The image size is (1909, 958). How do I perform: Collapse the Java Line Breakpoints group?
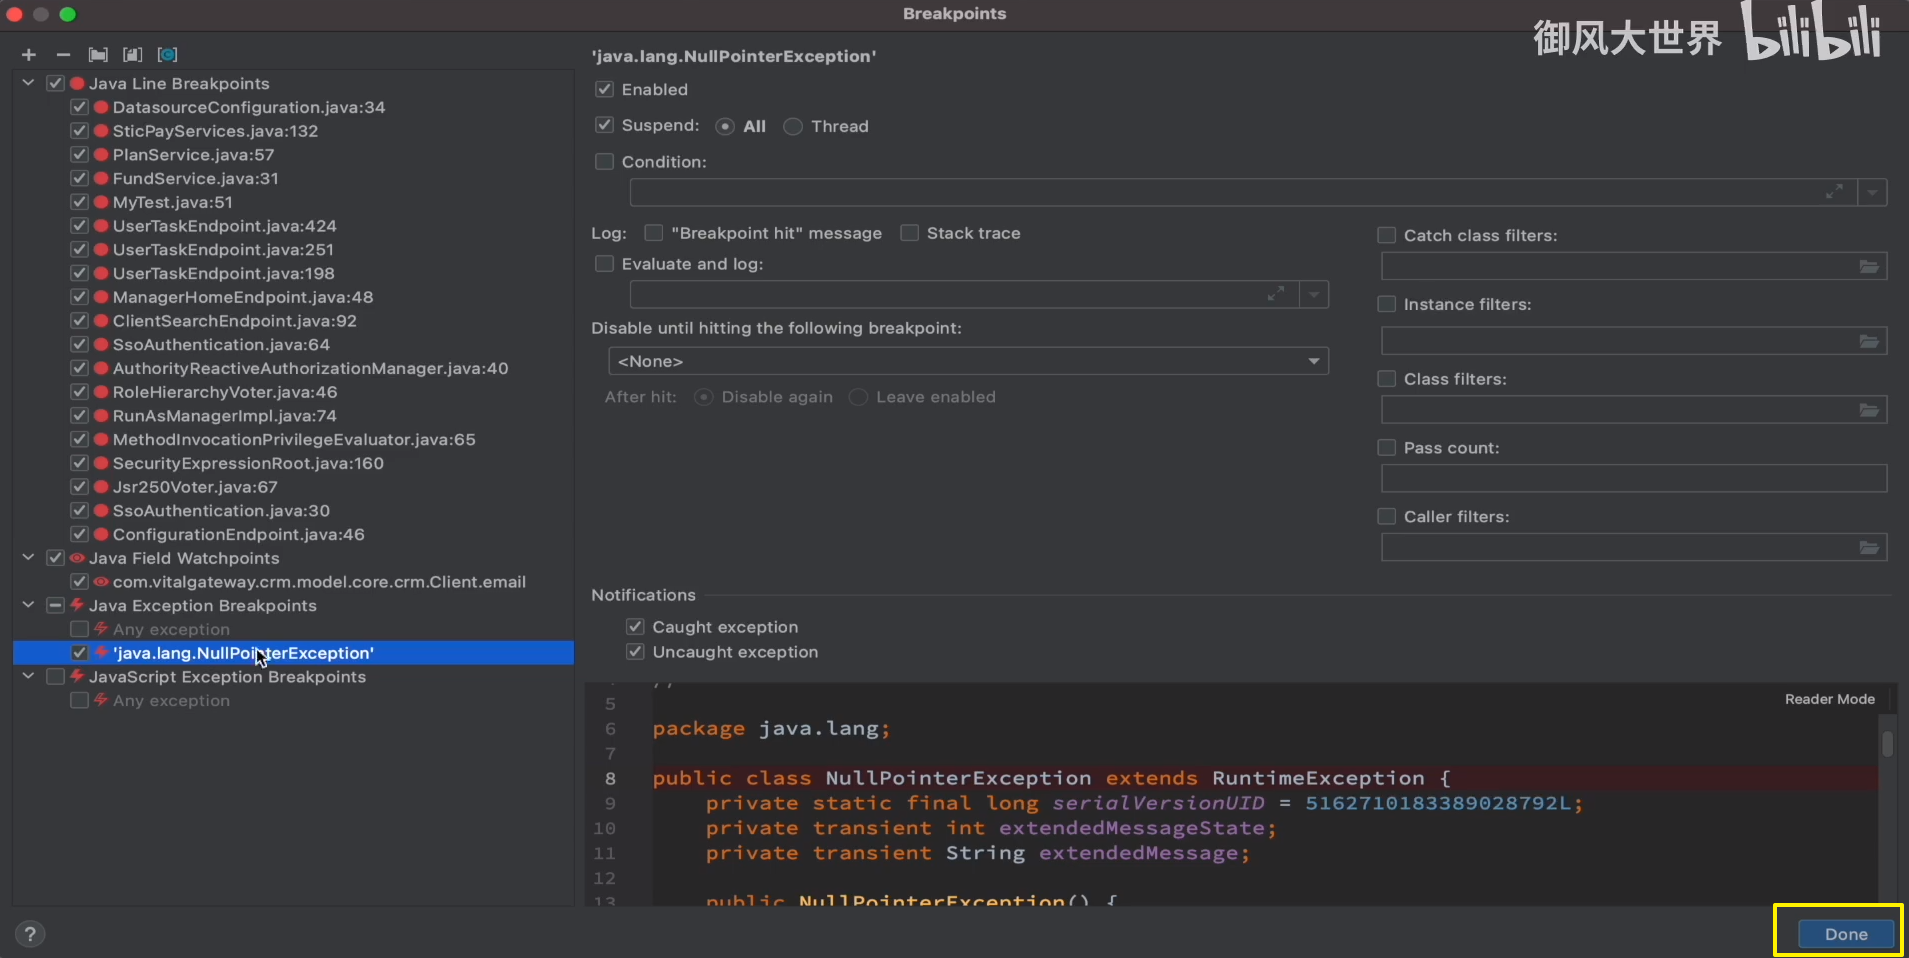tap(28, 83)
